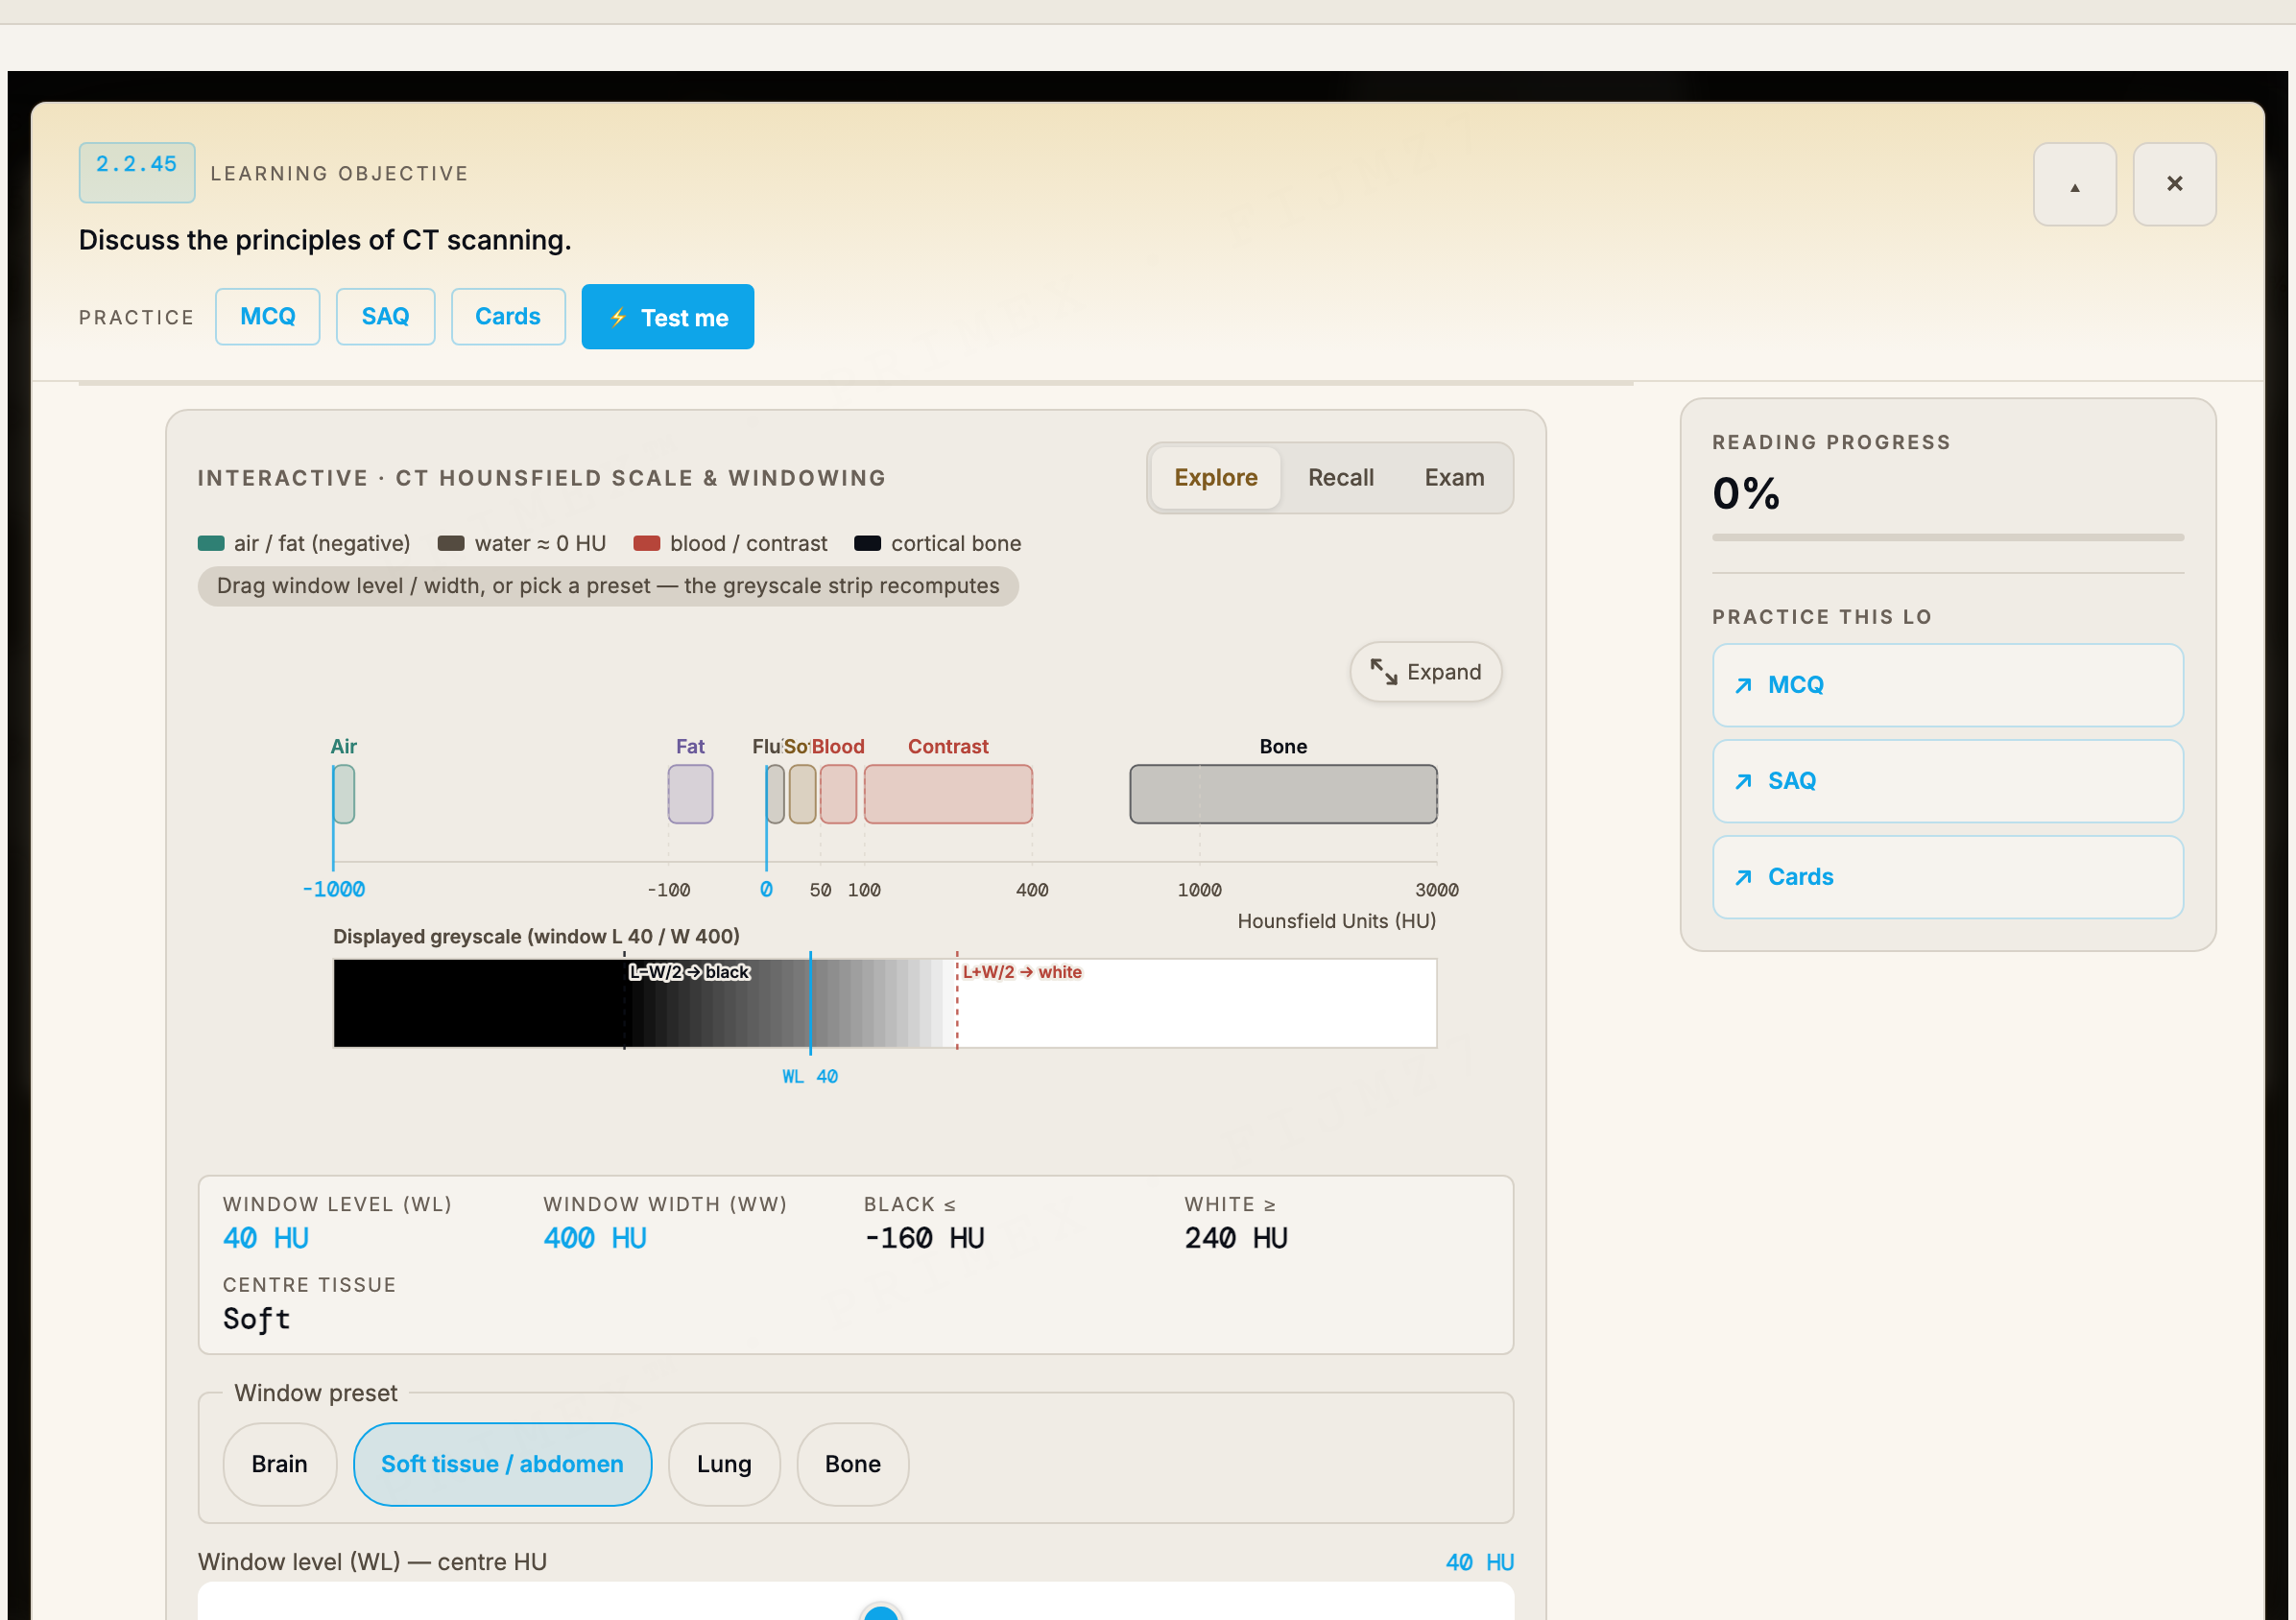Click the 40 HU window level value
This screenshot has width=2296, height=1620.
click(266, 1238)
